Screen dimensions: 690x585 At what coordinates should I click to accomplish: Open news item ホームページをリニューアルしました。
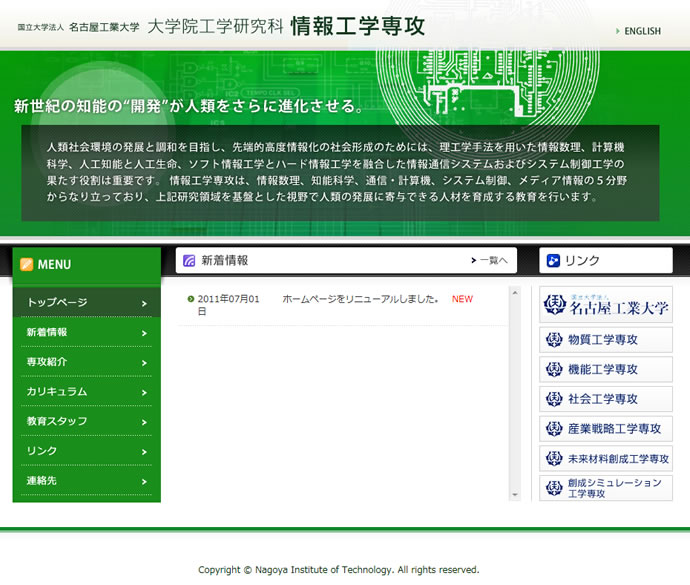coord(360,299)
